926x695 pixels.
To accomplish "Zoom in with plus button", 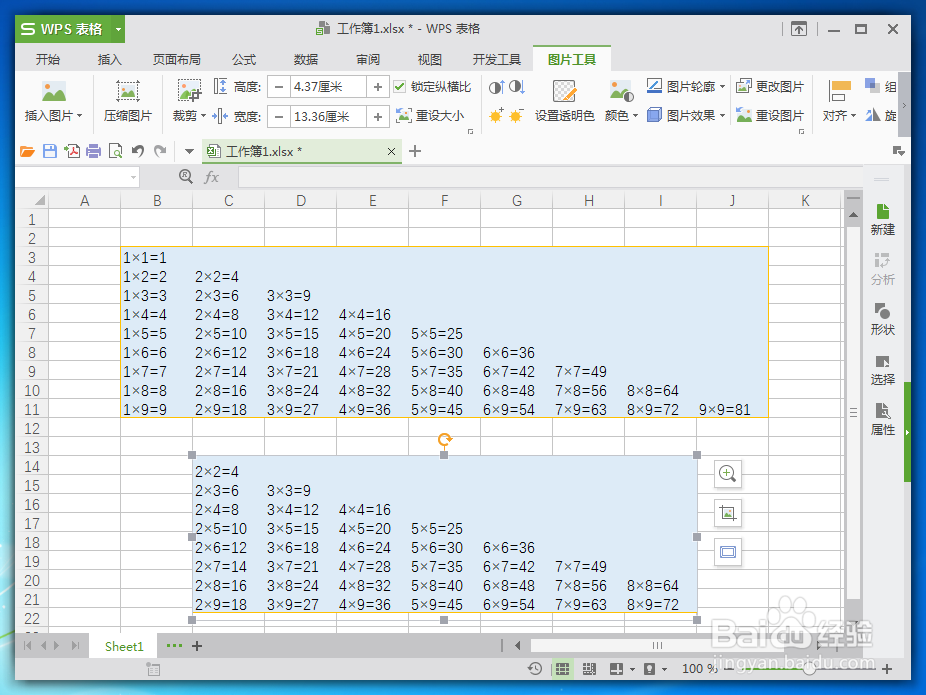I will 886,668.
